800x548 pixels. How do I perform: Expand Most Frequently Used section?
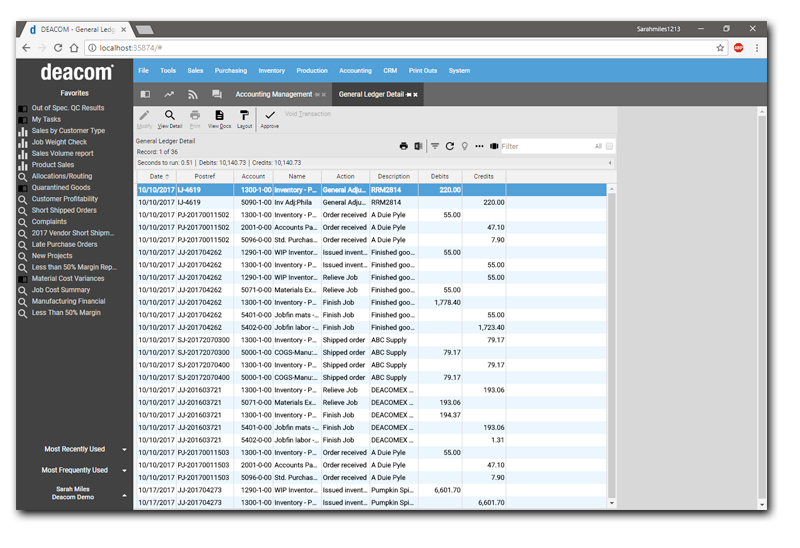pos(124,470)
